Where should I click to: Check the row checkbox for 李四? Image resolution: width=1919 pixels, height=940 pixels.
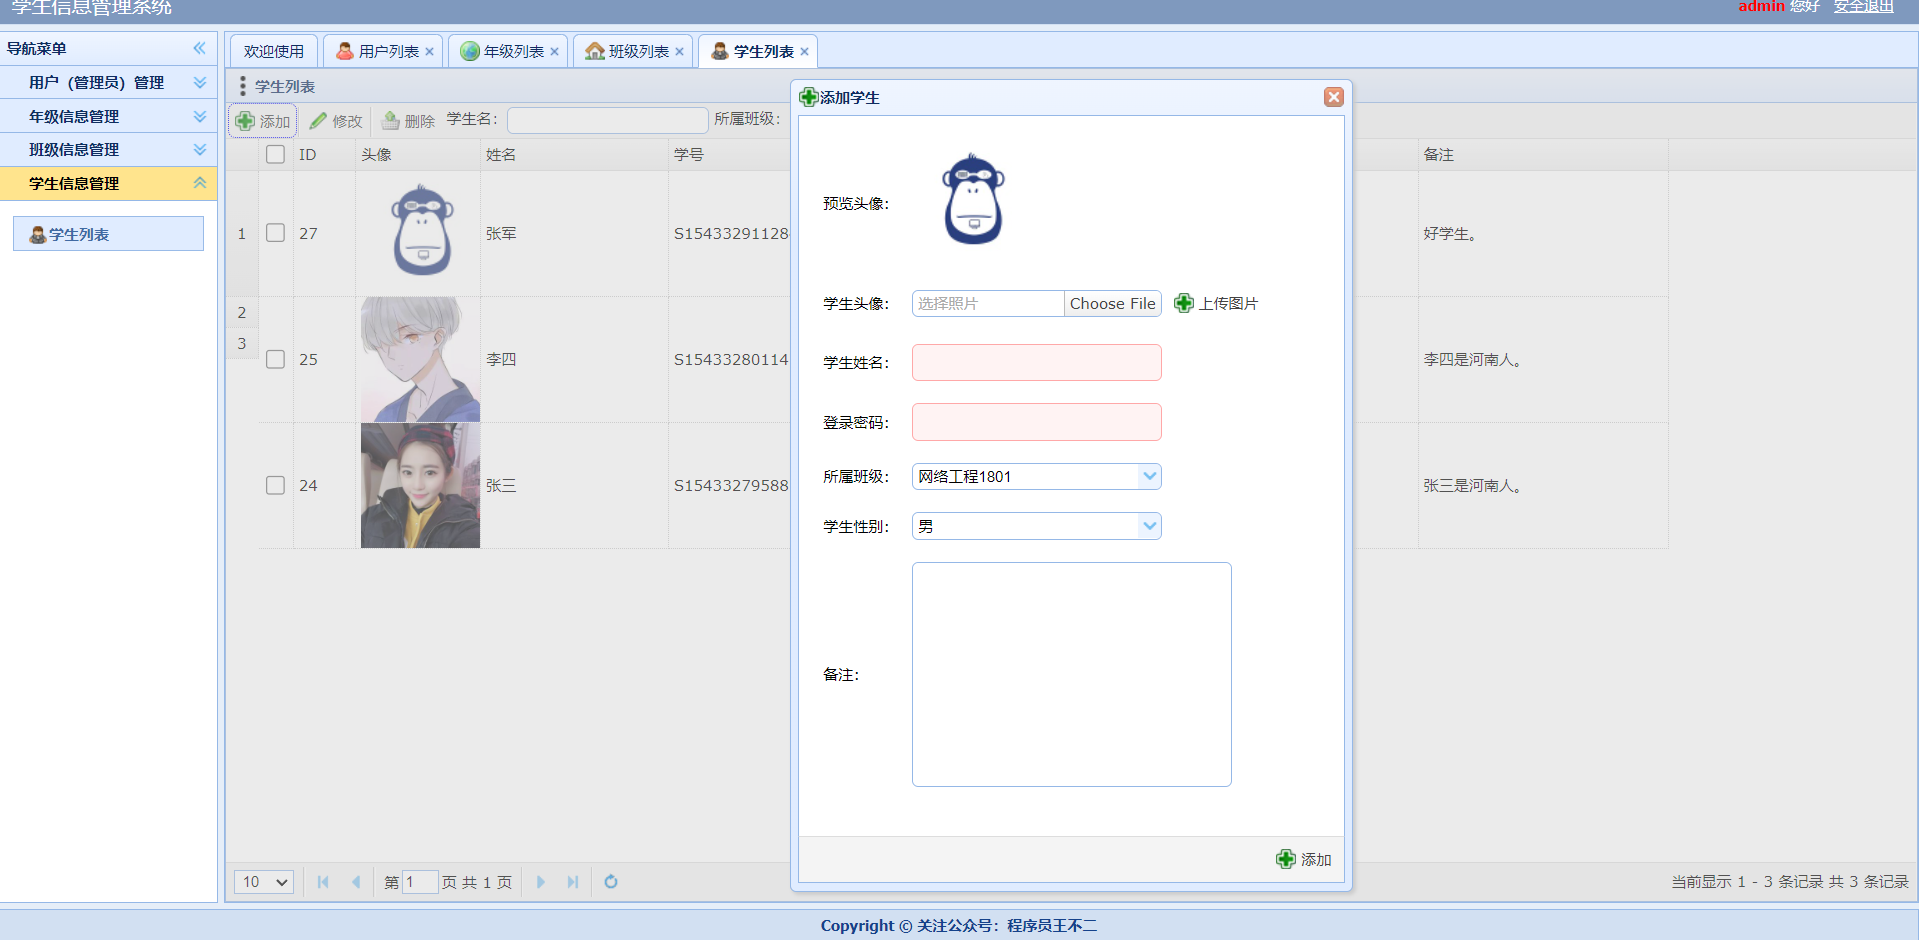pos(275,359)
